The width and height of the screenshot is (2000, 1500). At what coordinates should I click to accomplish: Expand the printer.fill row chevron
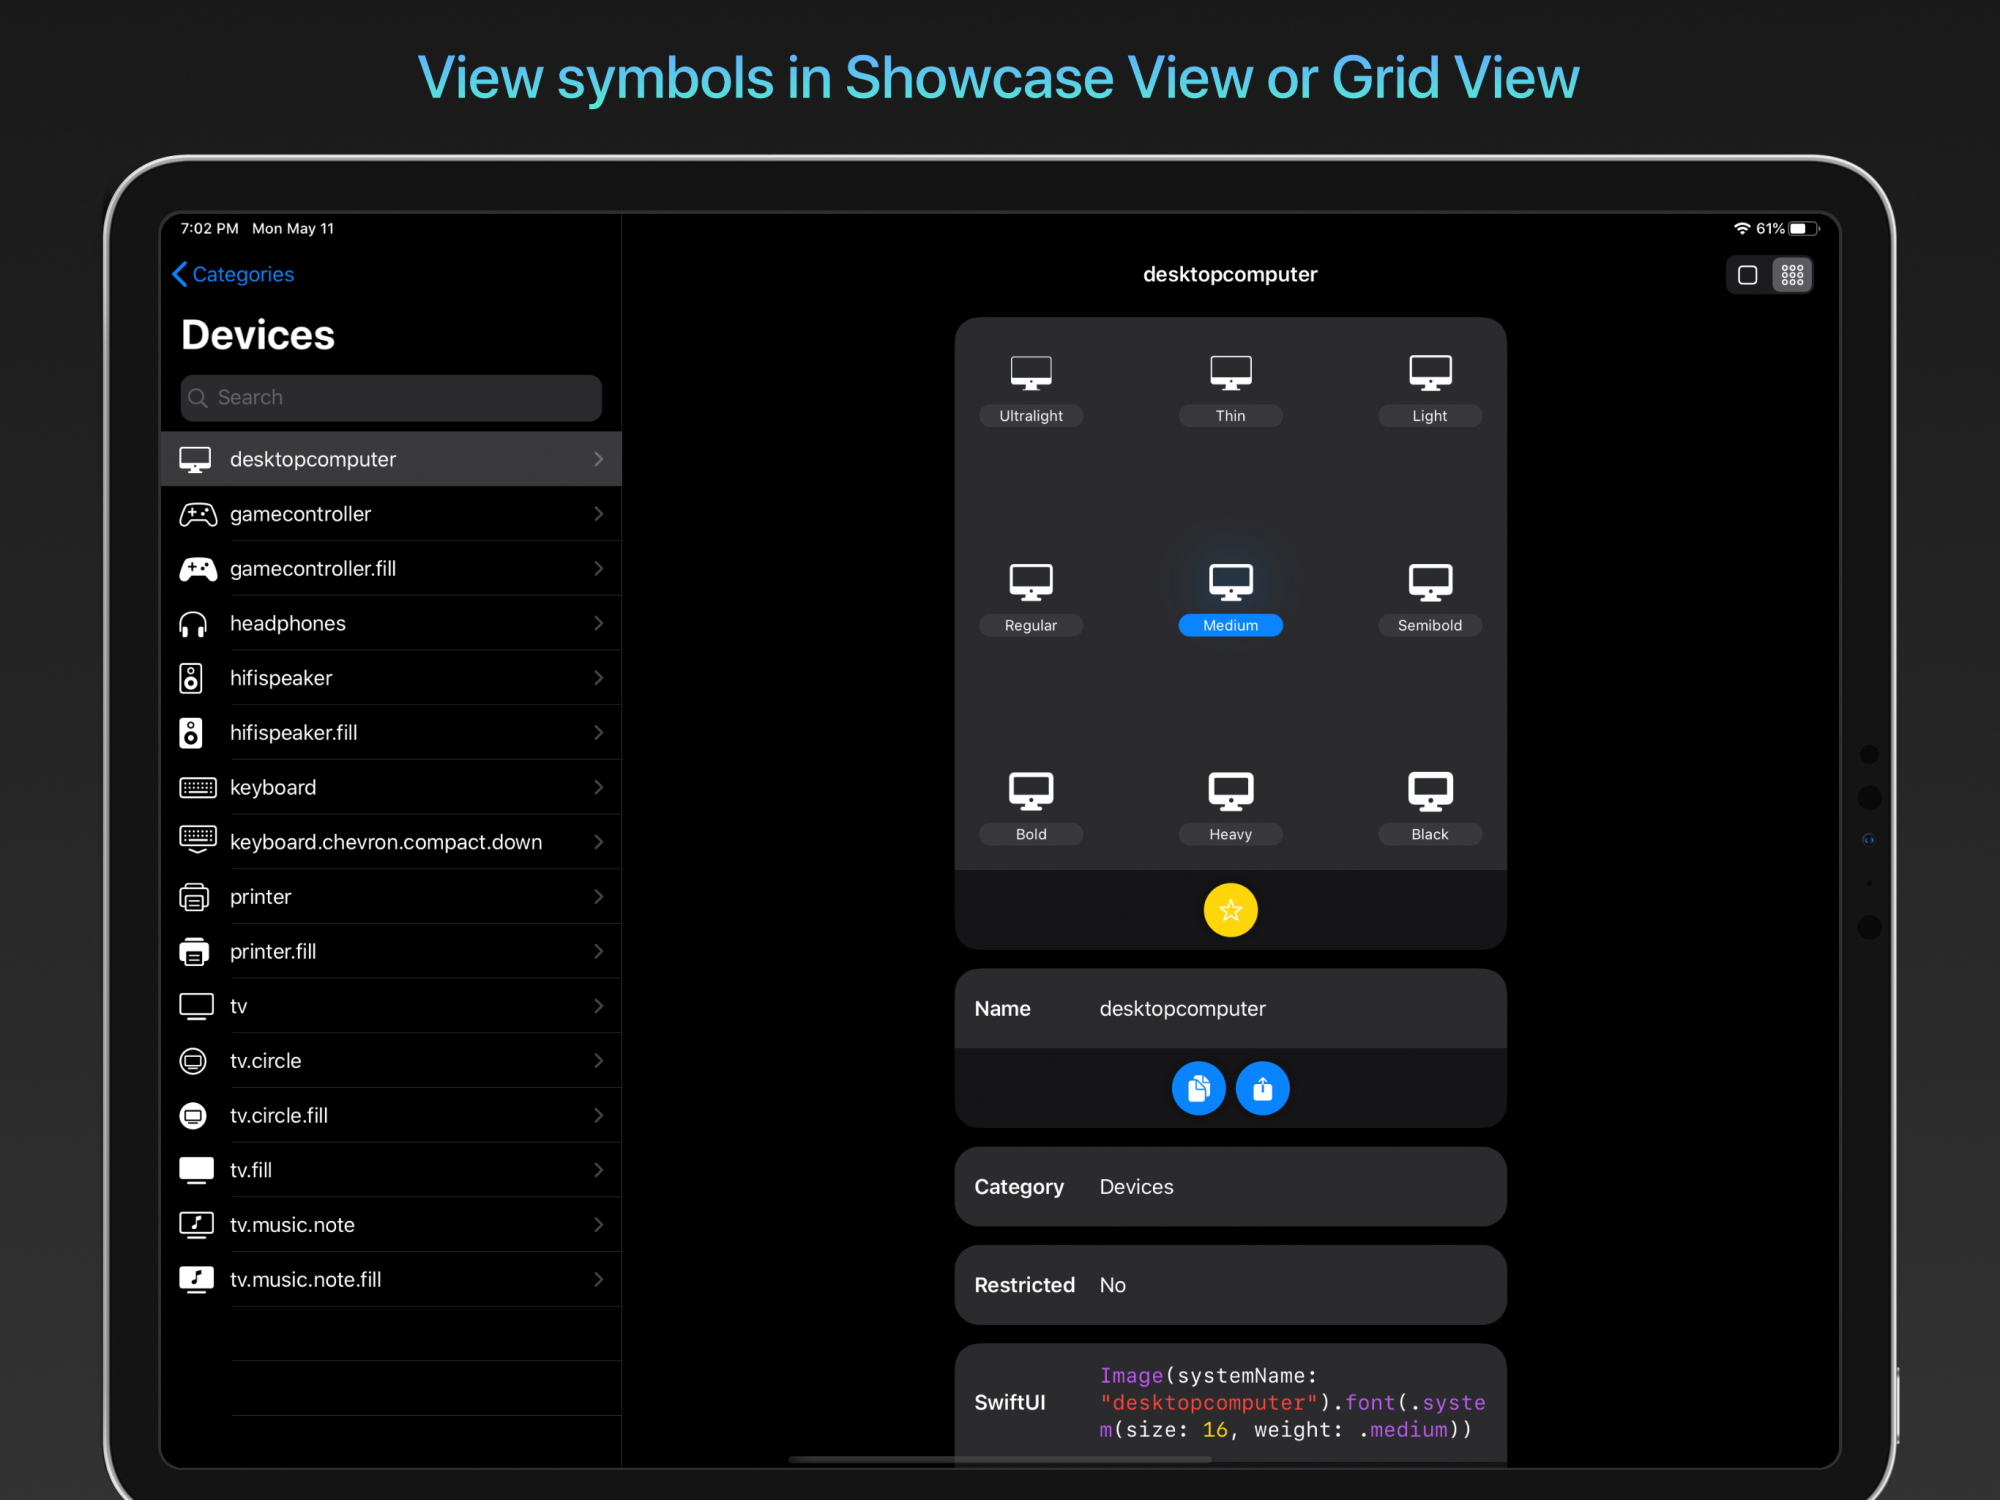coord(598,952)
